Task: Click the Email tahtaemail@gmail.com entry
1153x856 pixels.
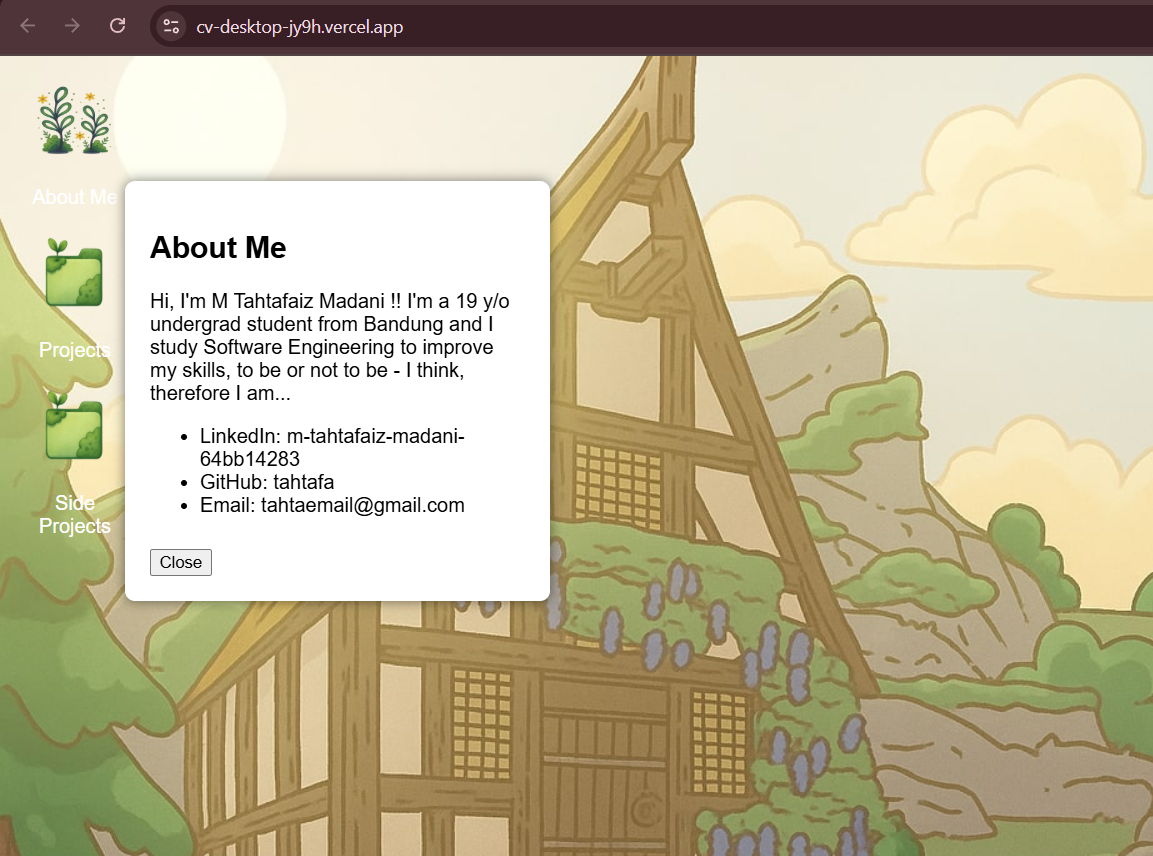Action: (332, 505)
